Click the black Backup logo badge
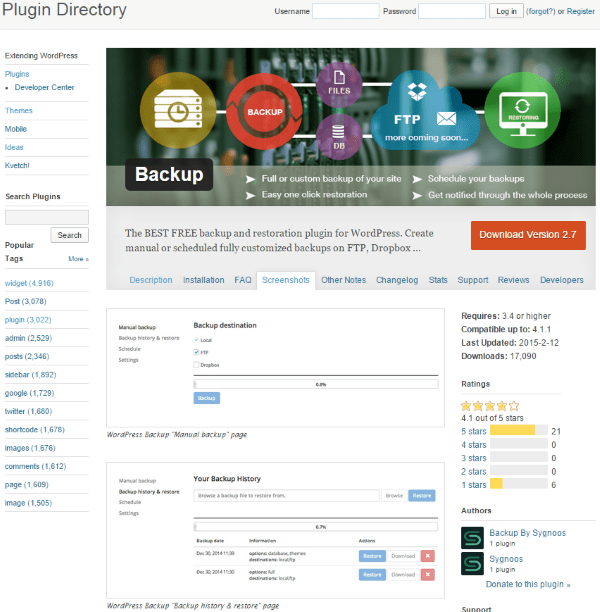The height and width of the screenshot is (612, 600). (169, 174)
